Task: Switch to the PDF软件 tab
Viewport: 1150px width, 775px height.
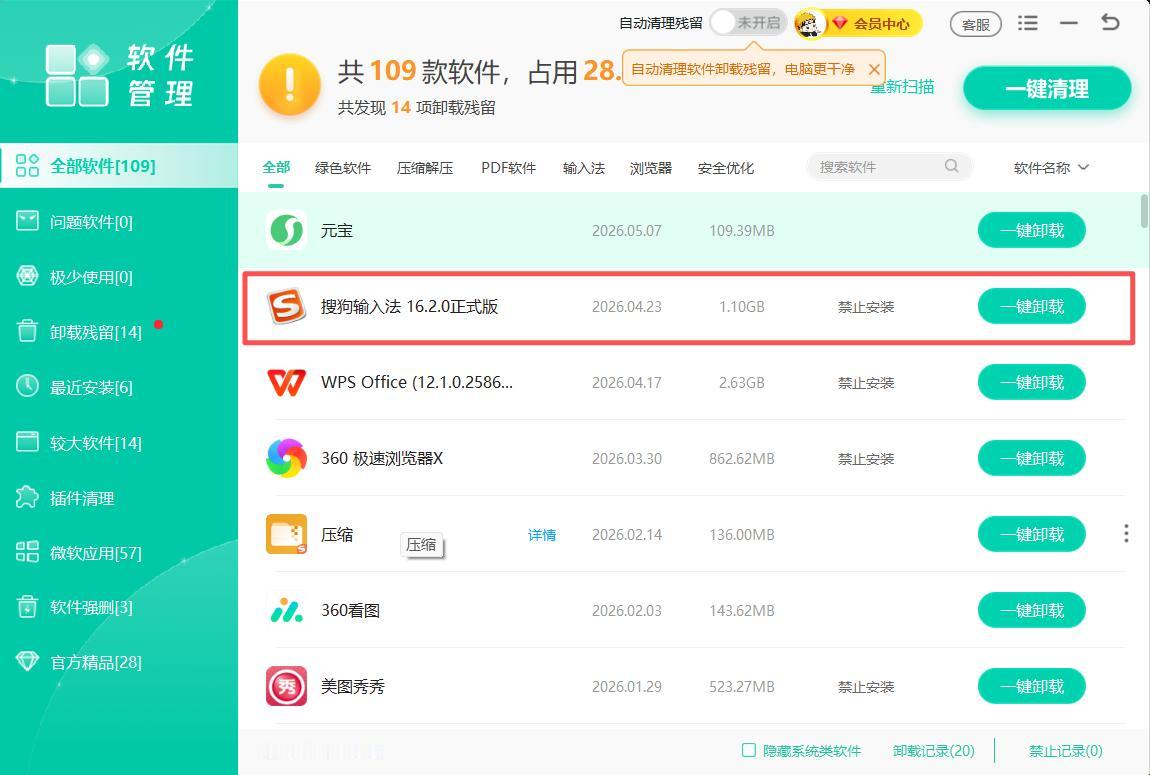Action: pos(508,168)
